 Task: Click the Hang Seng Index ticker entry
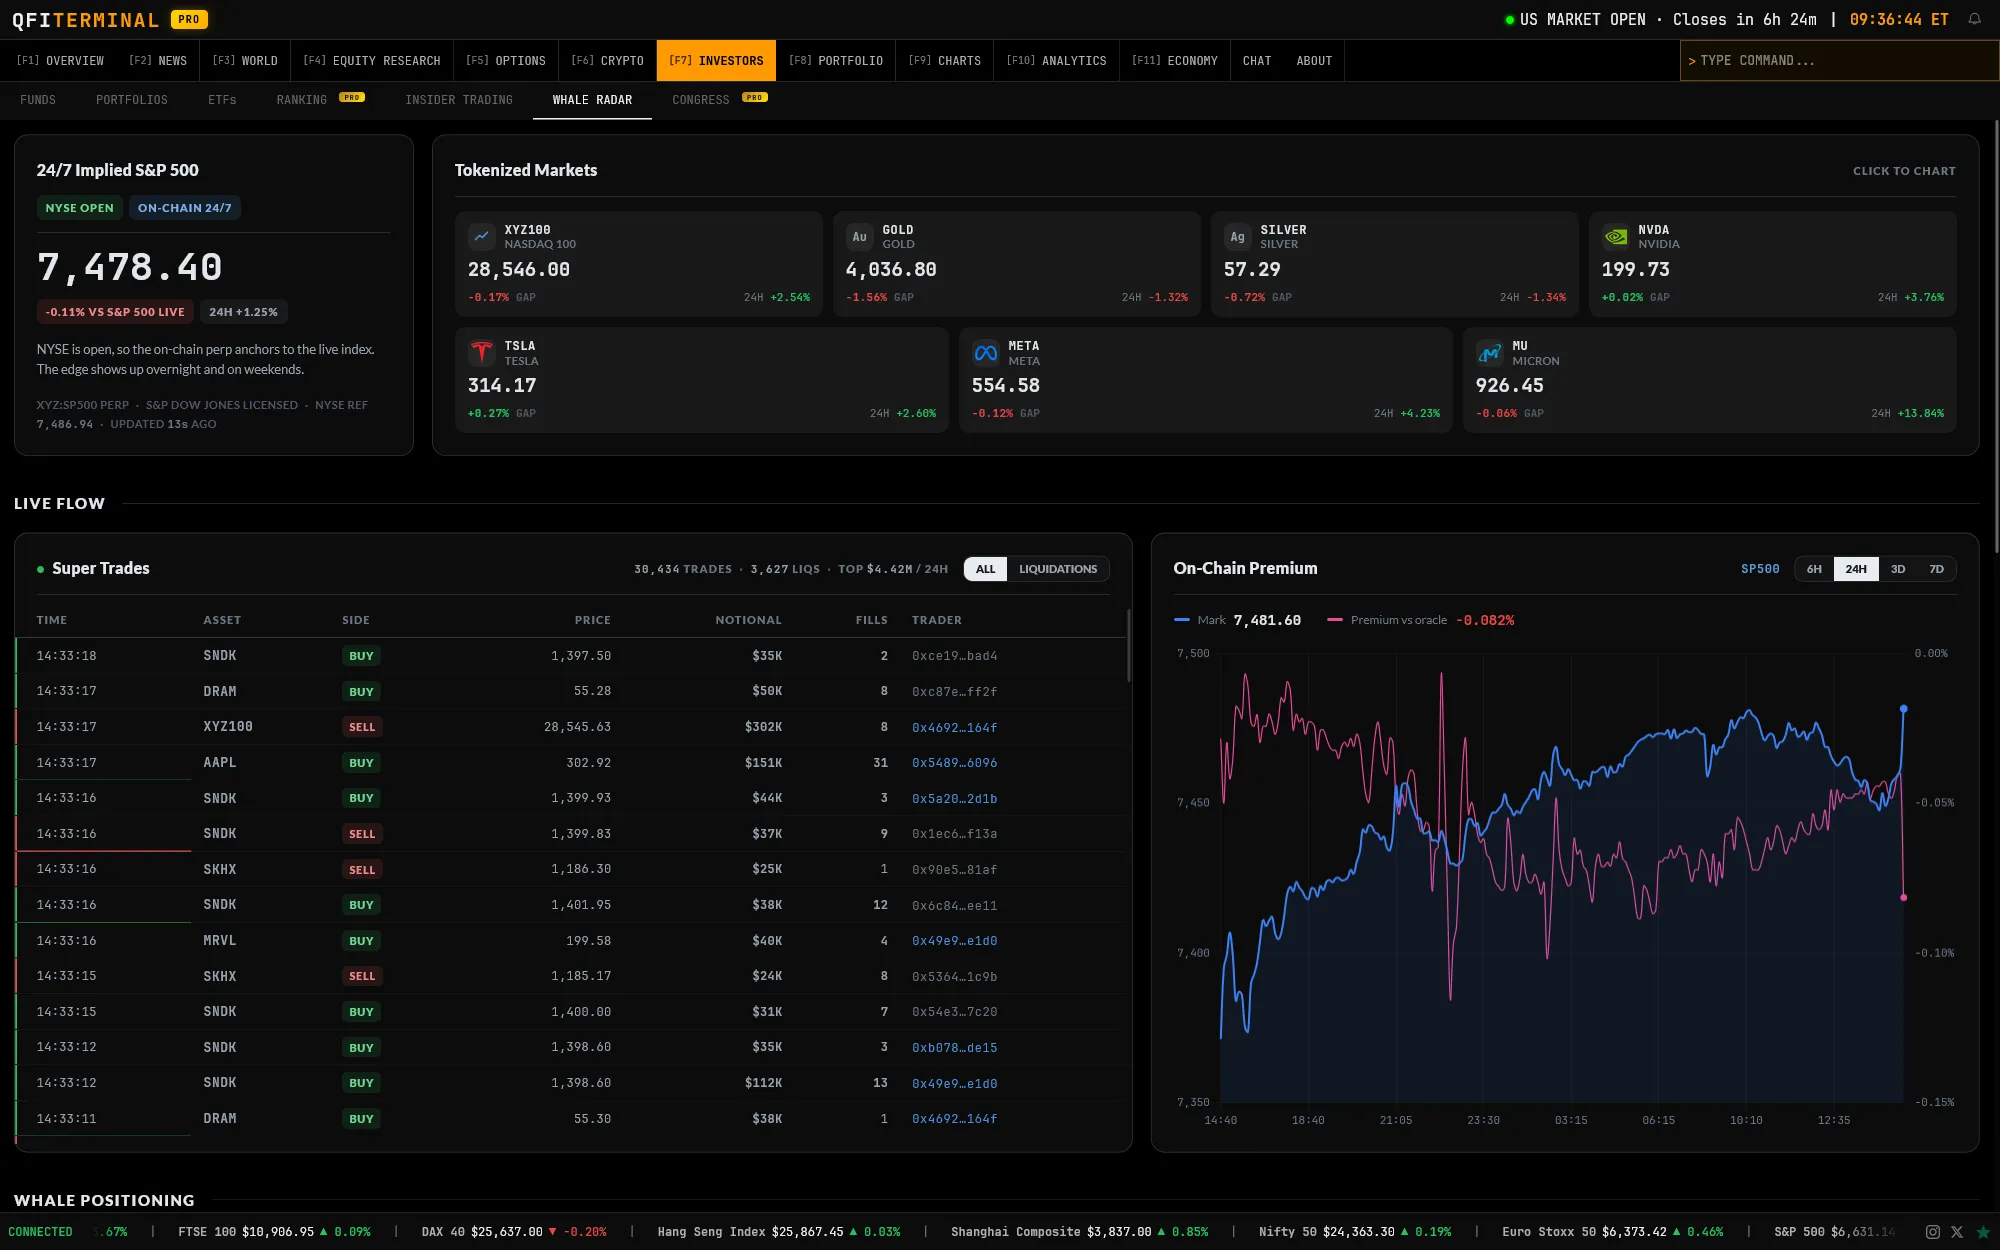coord(779,1232)
